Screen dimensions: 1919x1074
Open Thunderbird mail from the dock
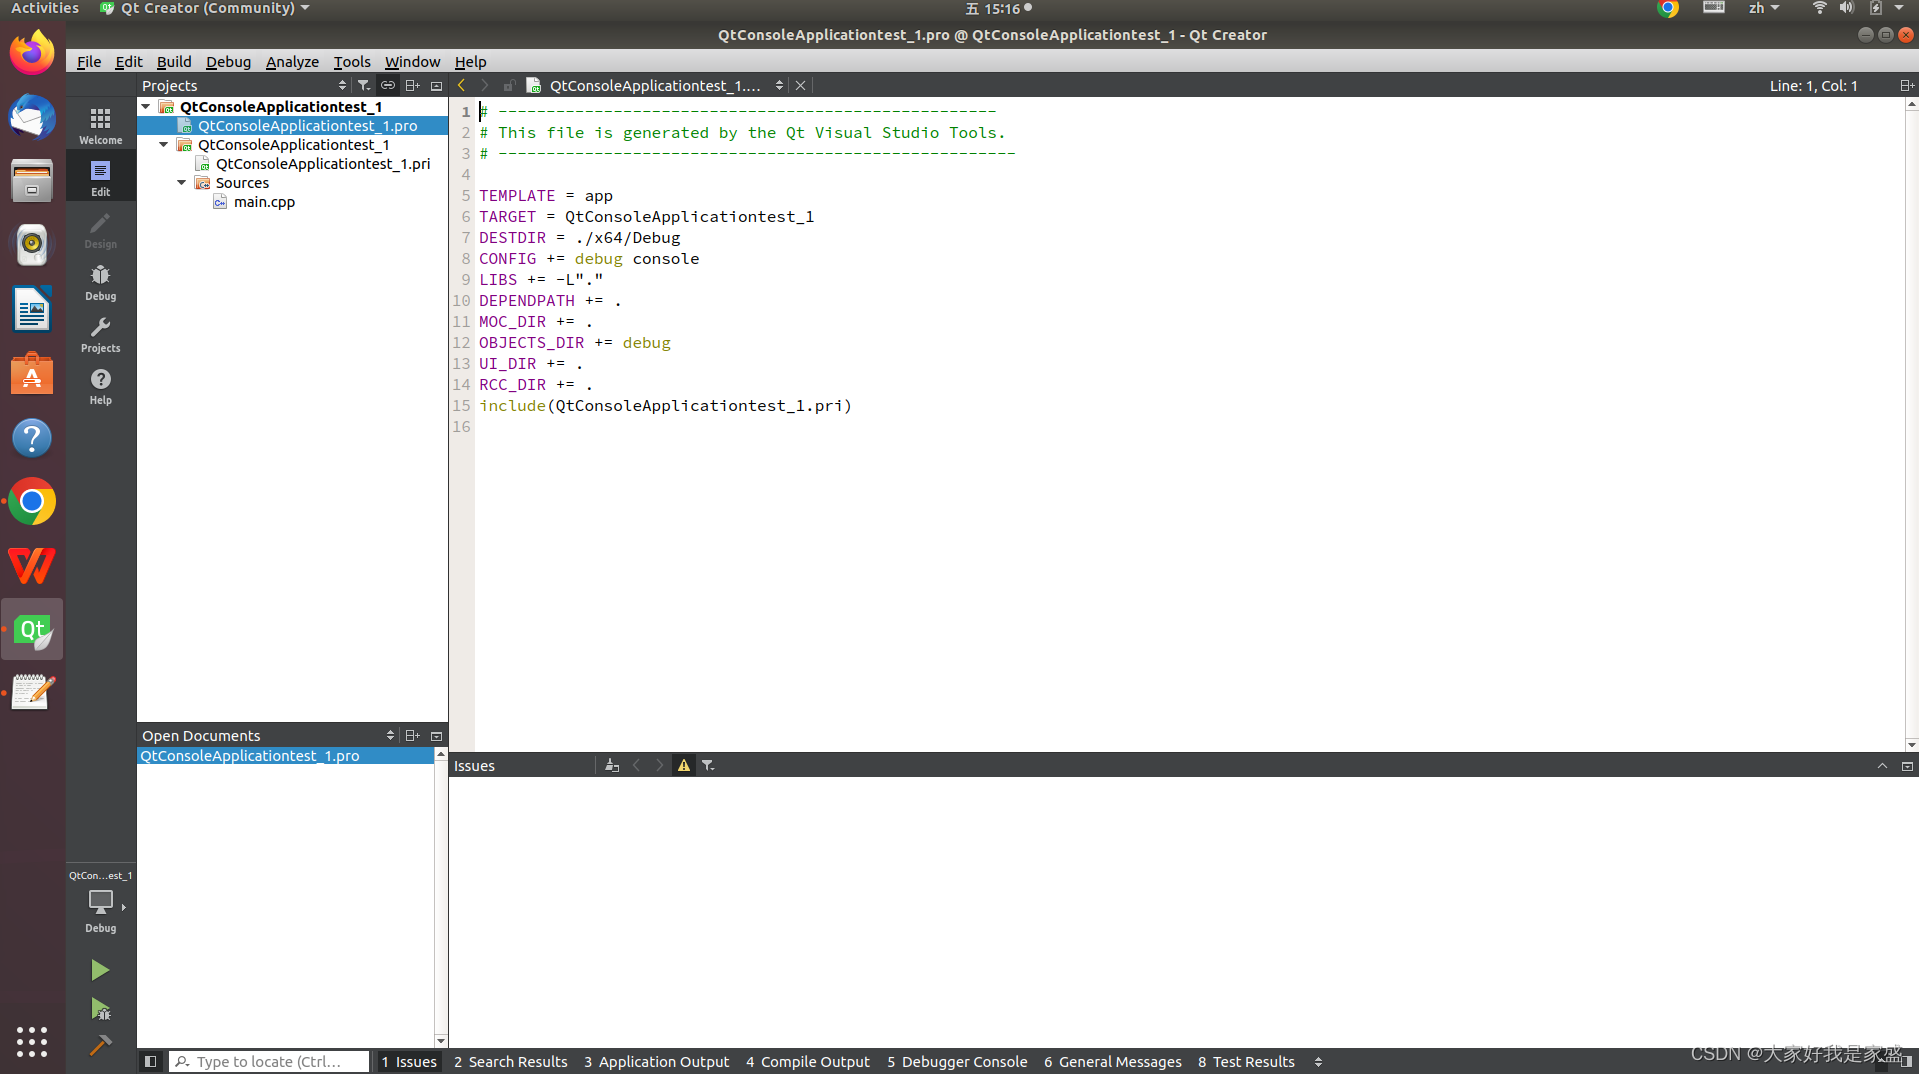pos(32,117)
